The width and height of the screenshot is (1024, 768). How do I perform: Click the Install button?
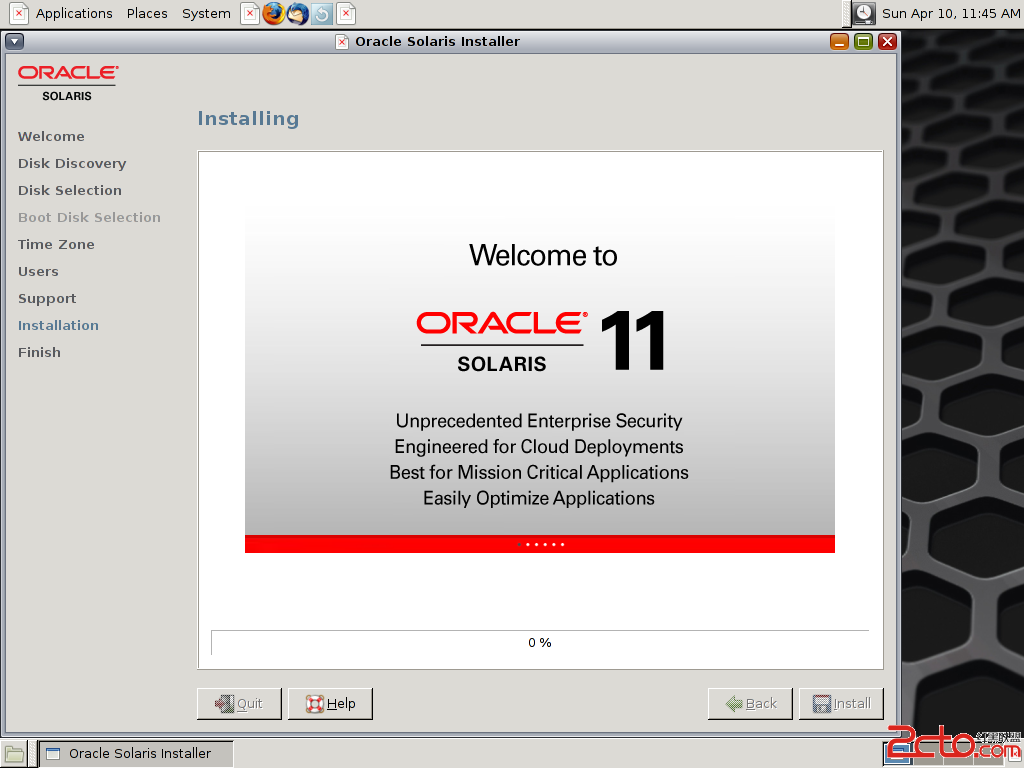pos(841,703)
